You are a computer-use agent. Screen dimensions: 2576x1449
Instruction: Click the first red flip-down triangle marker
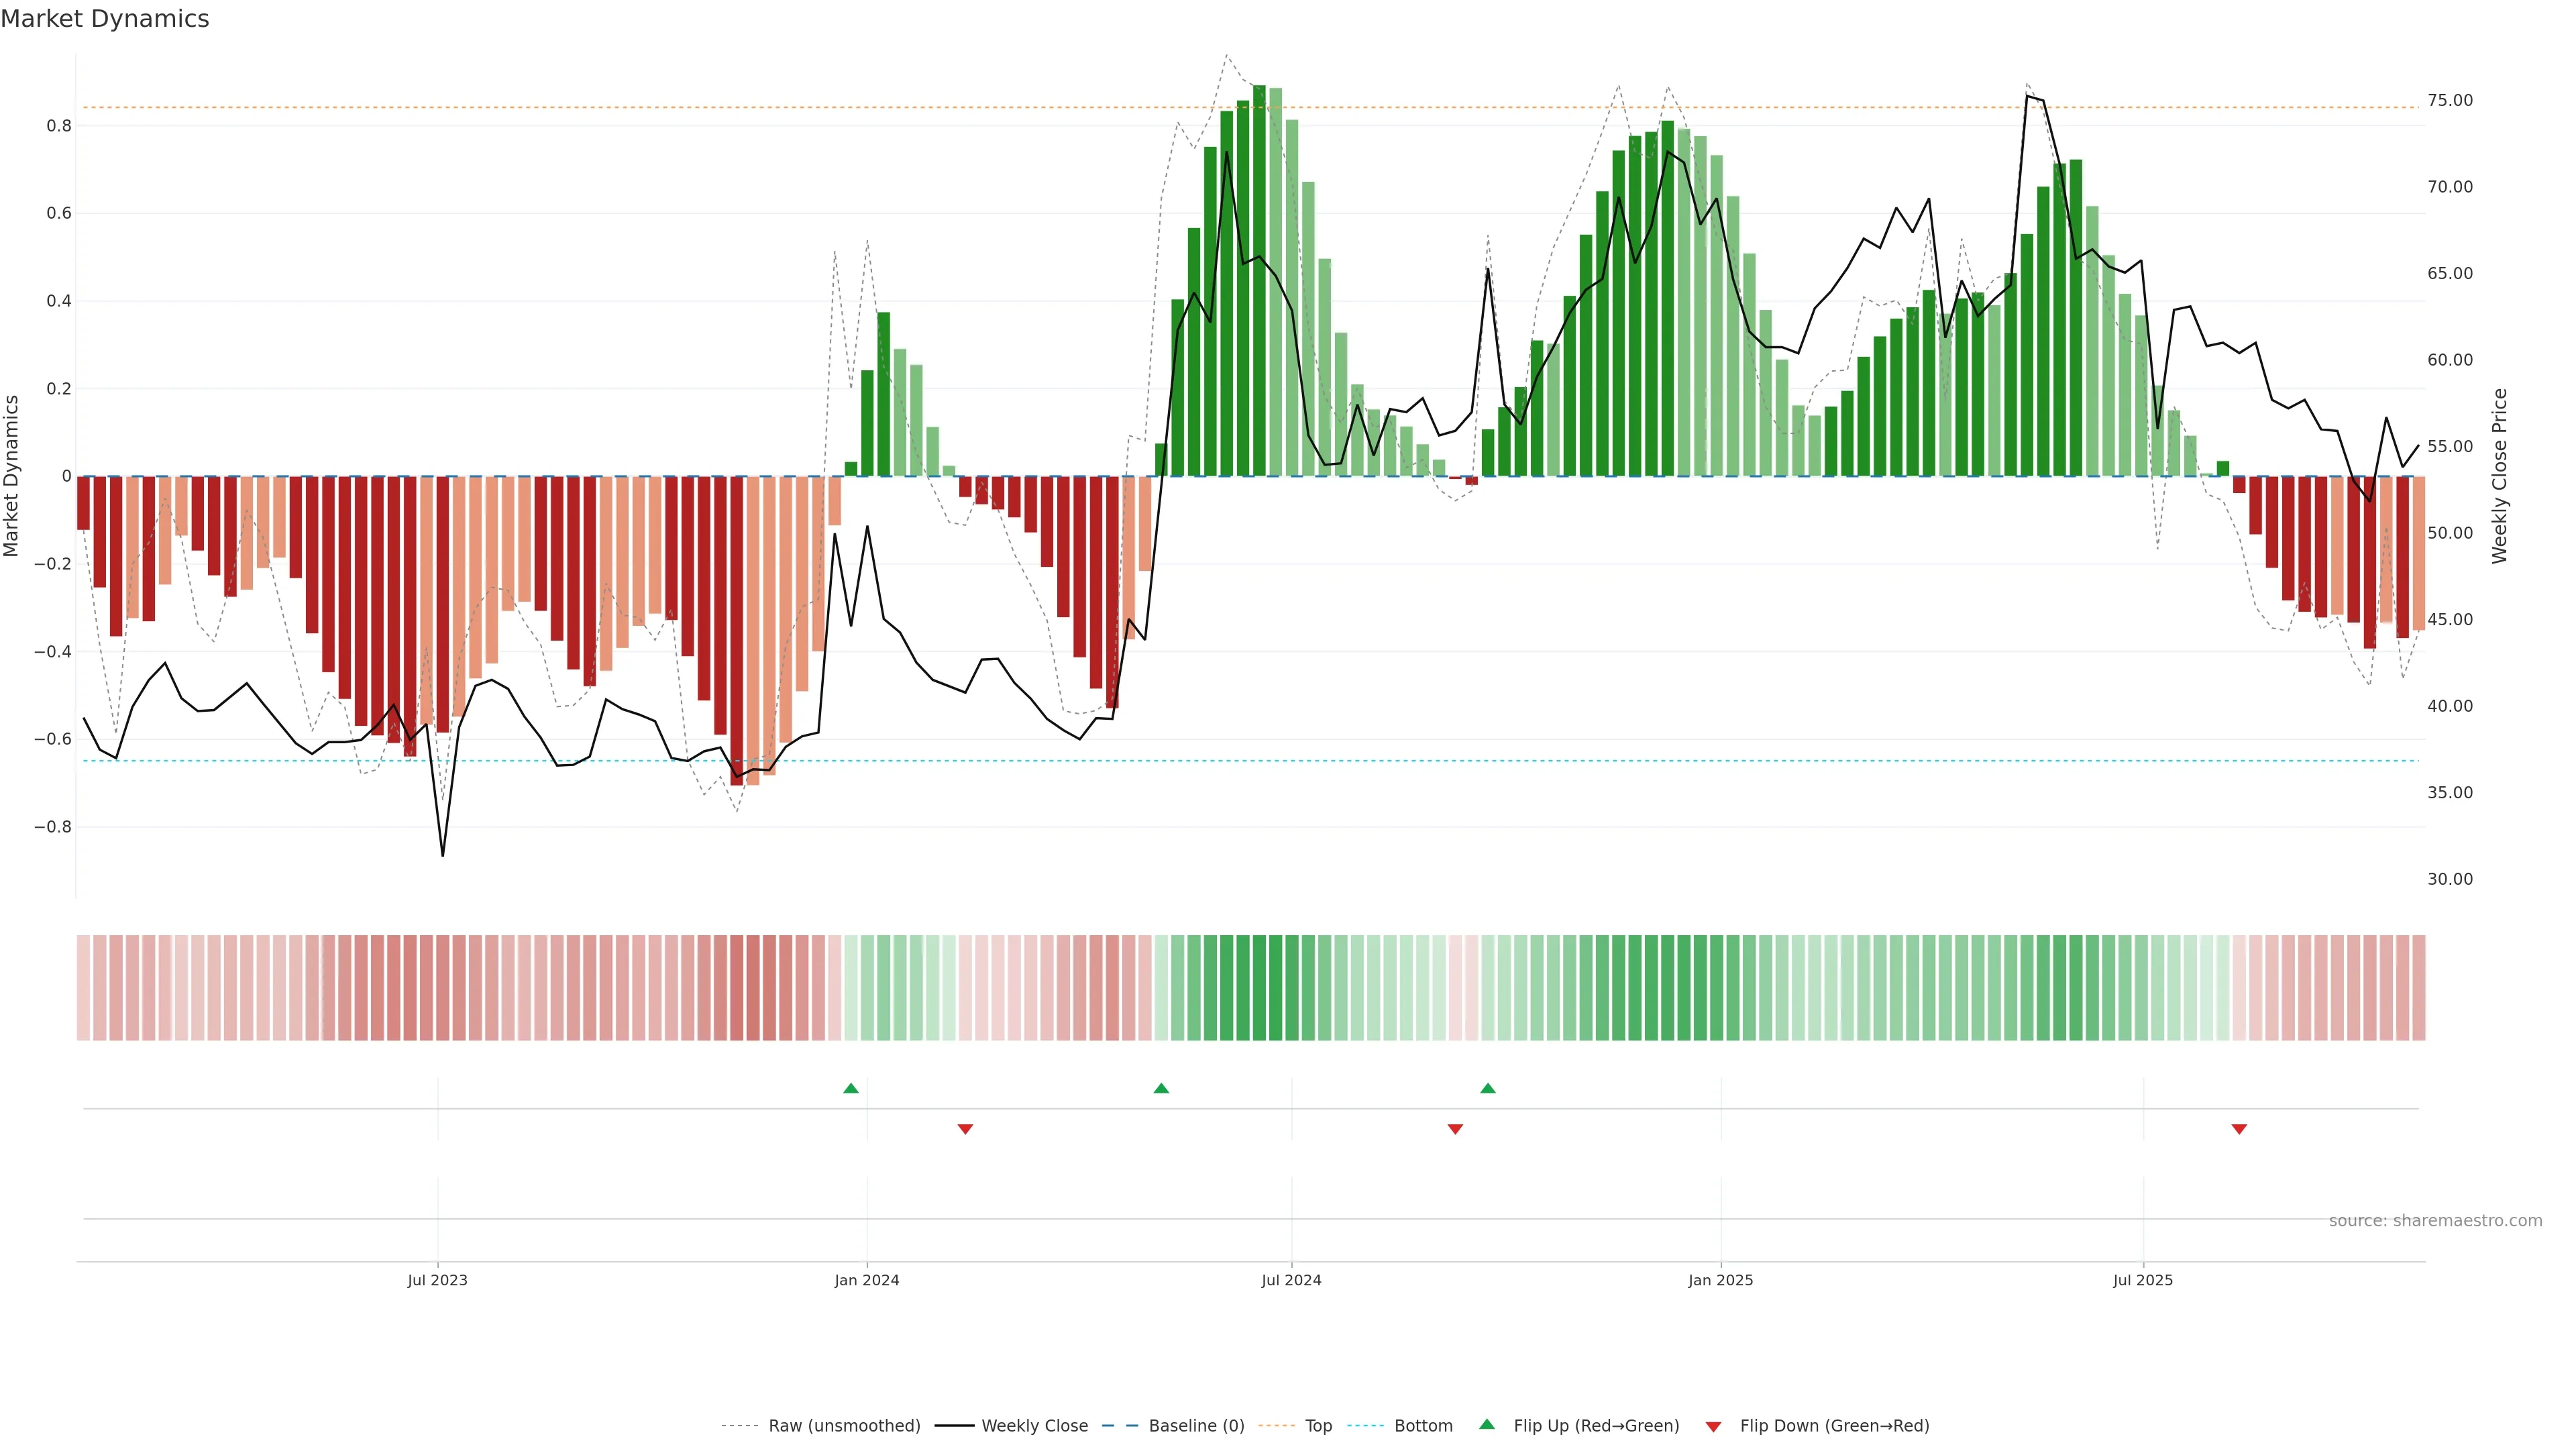coord(965,1129)
